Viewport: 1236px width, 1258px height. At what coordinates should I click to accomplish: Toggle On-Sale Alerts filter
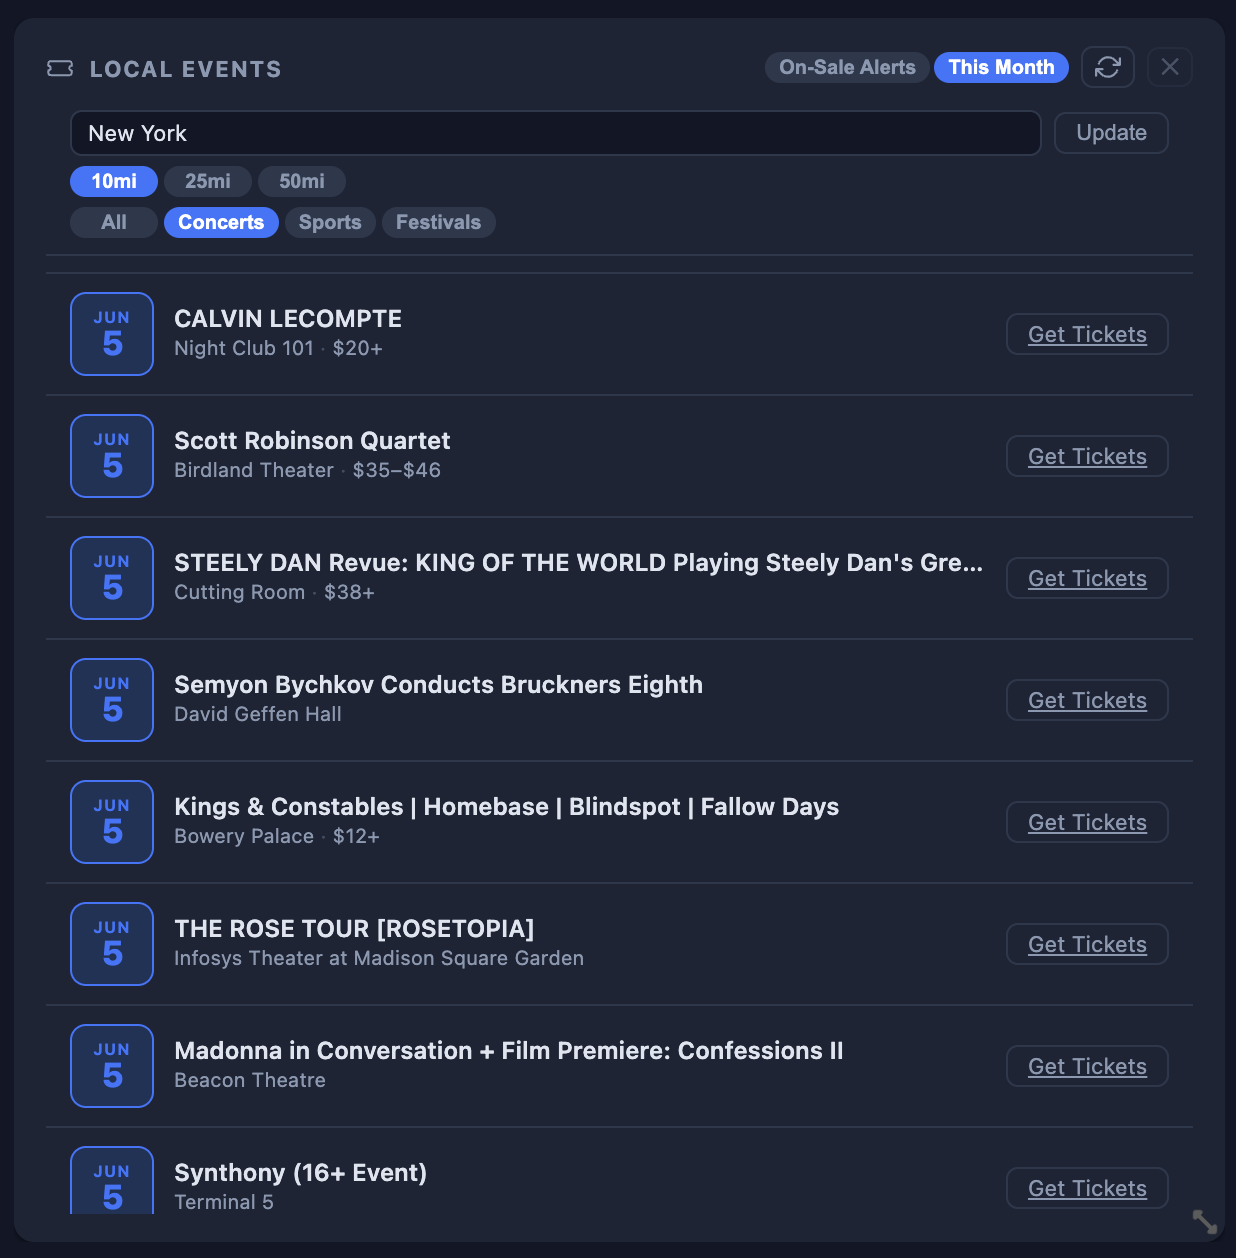(847, 67)
